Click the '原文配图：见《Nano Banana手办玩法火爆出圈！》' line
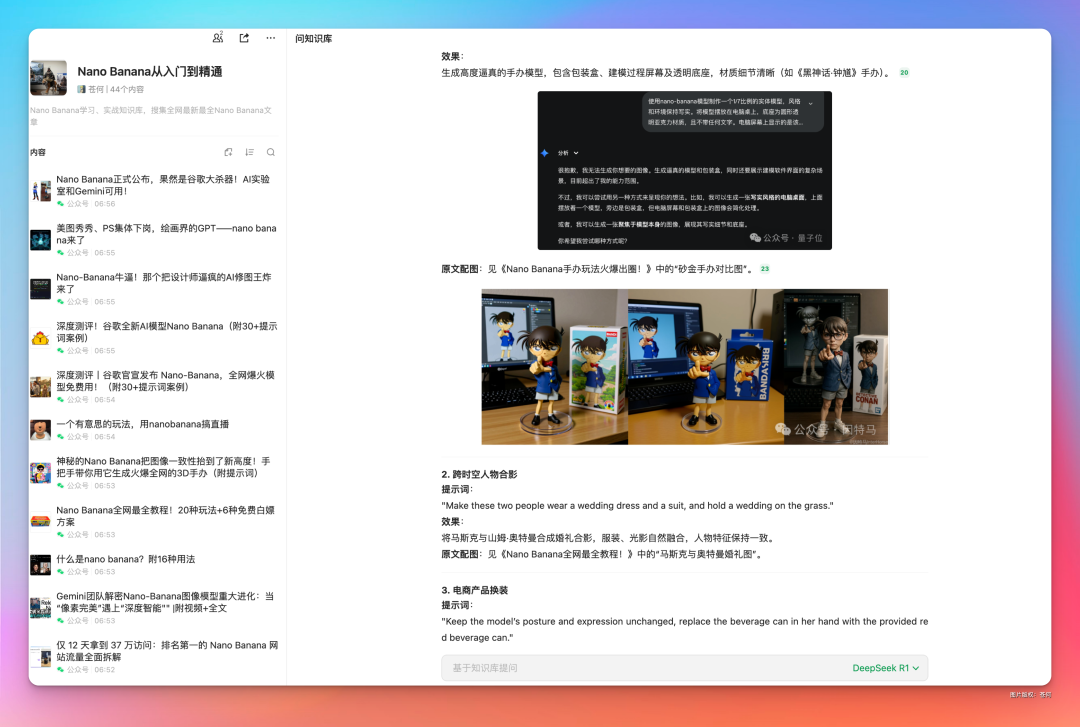 598,269
